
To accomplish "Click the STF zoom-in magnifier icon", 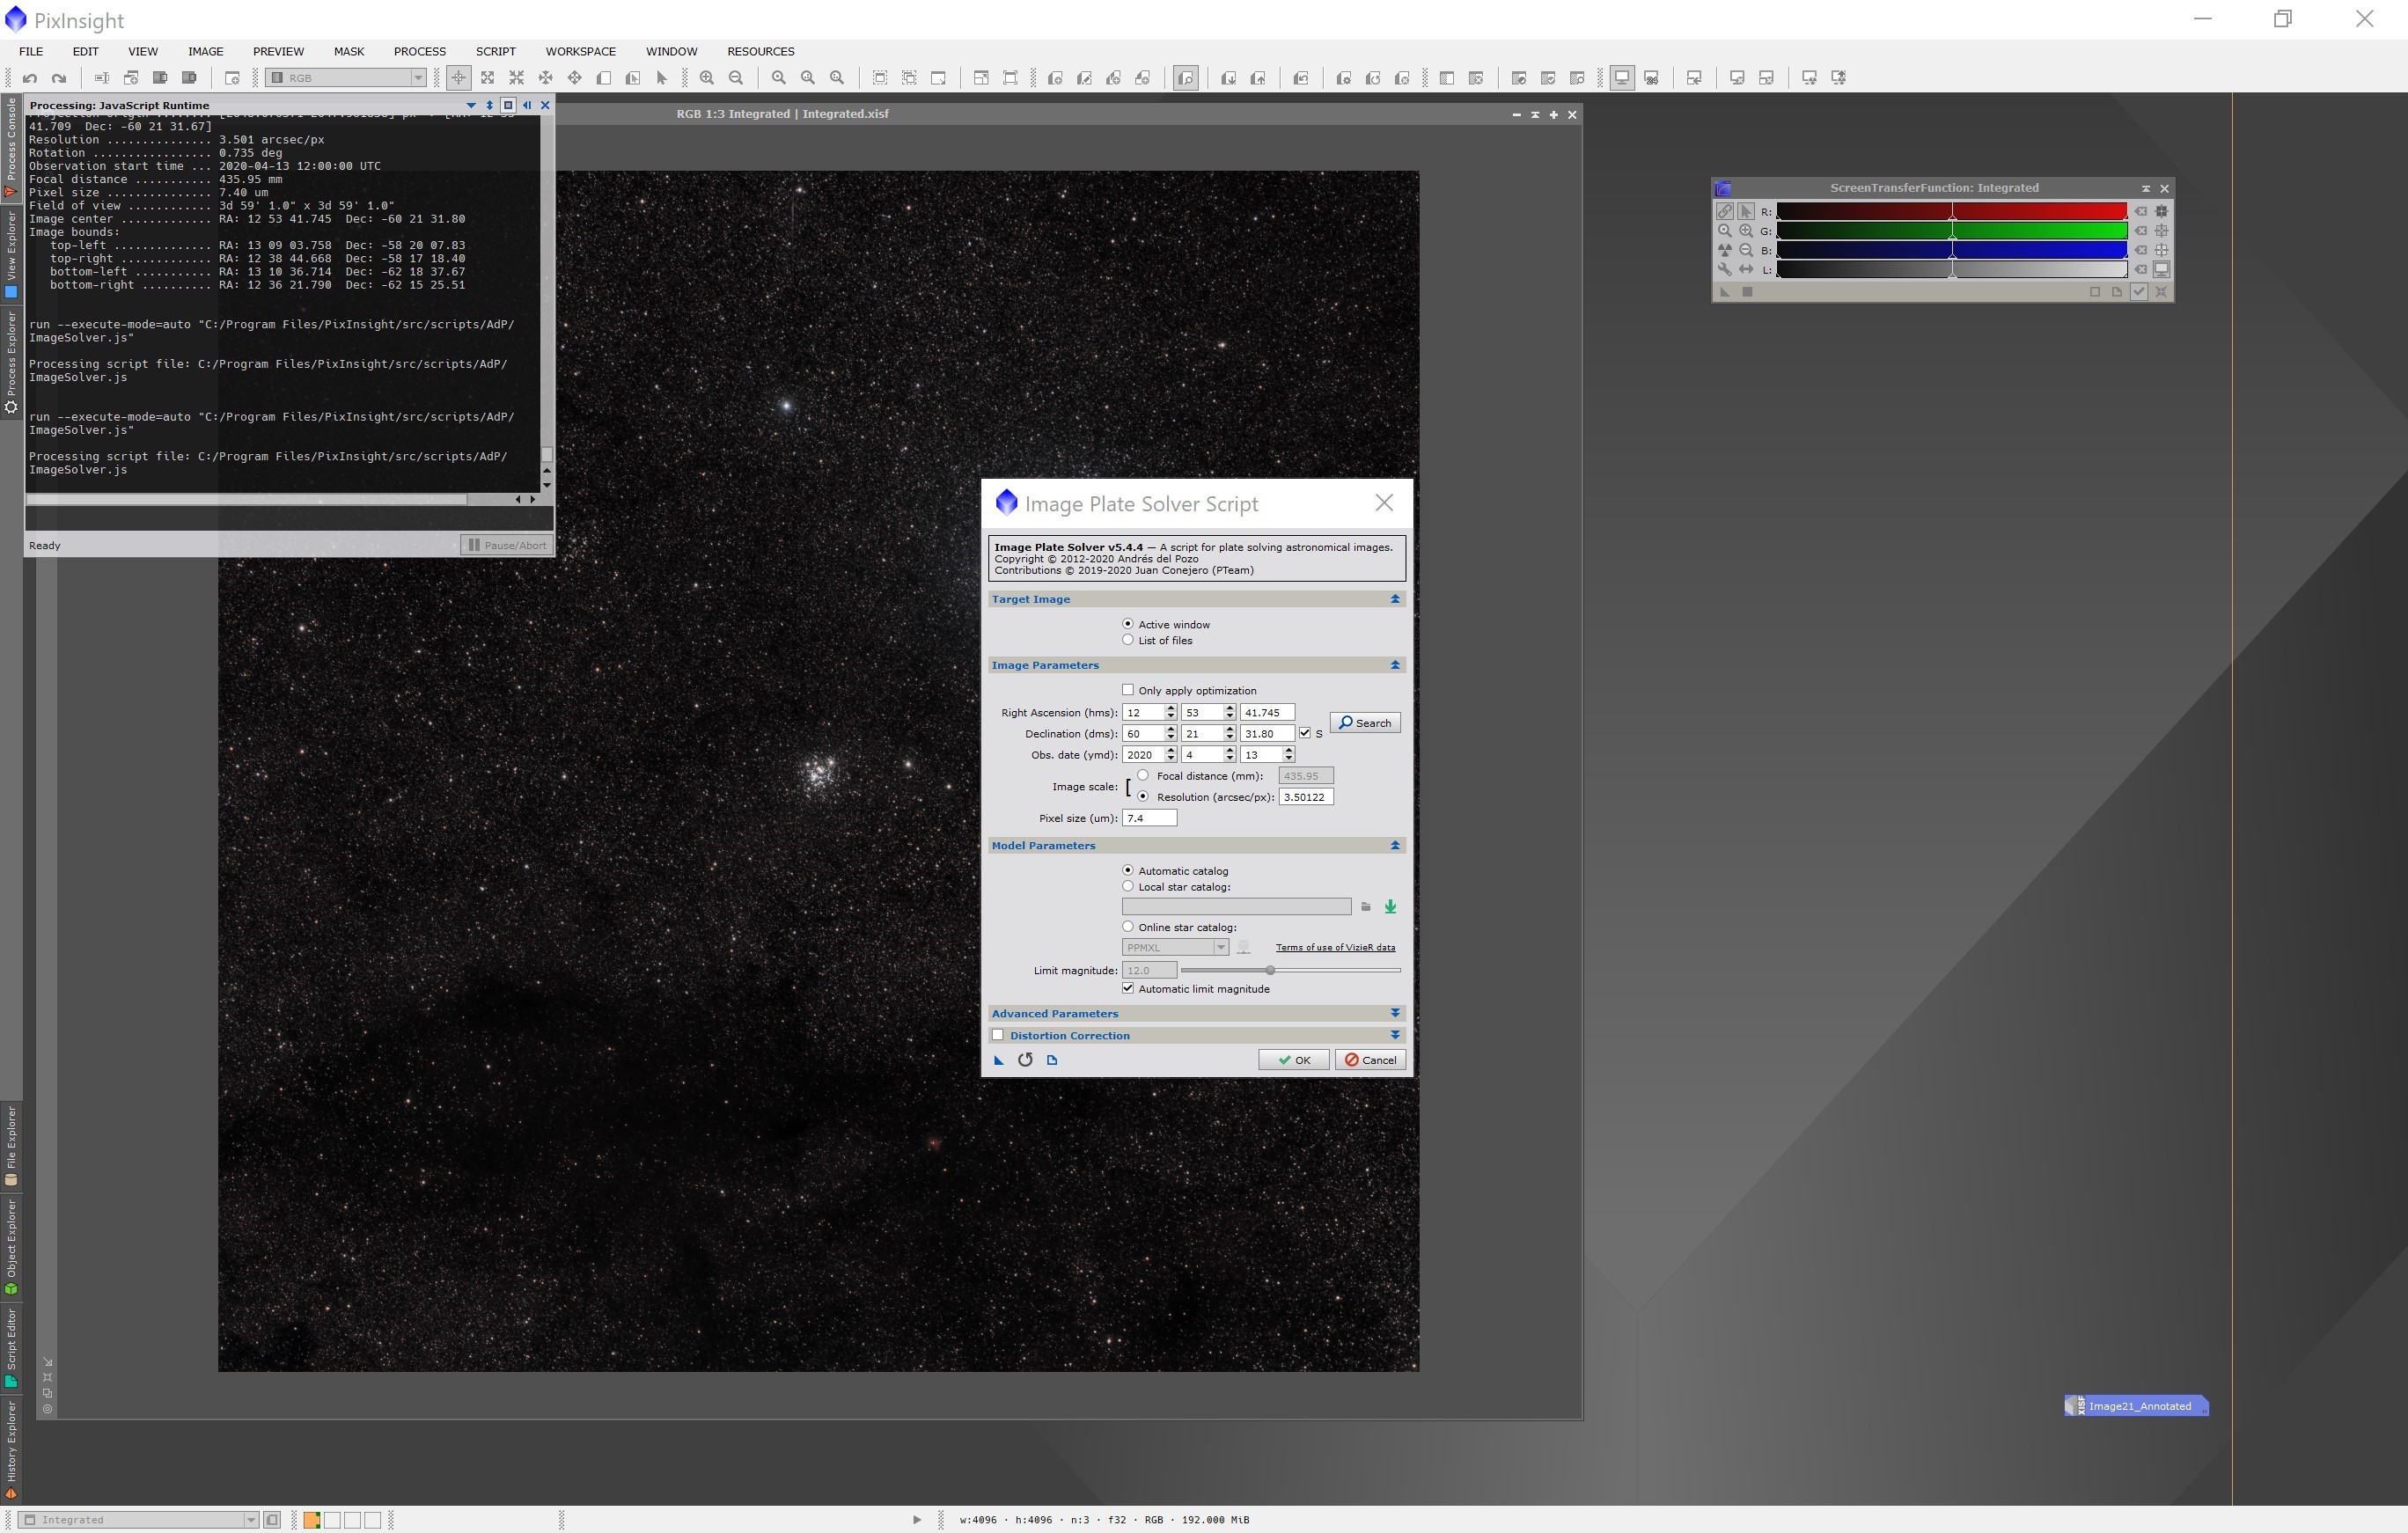I will pyautogui.click(x=1746, y=230).
